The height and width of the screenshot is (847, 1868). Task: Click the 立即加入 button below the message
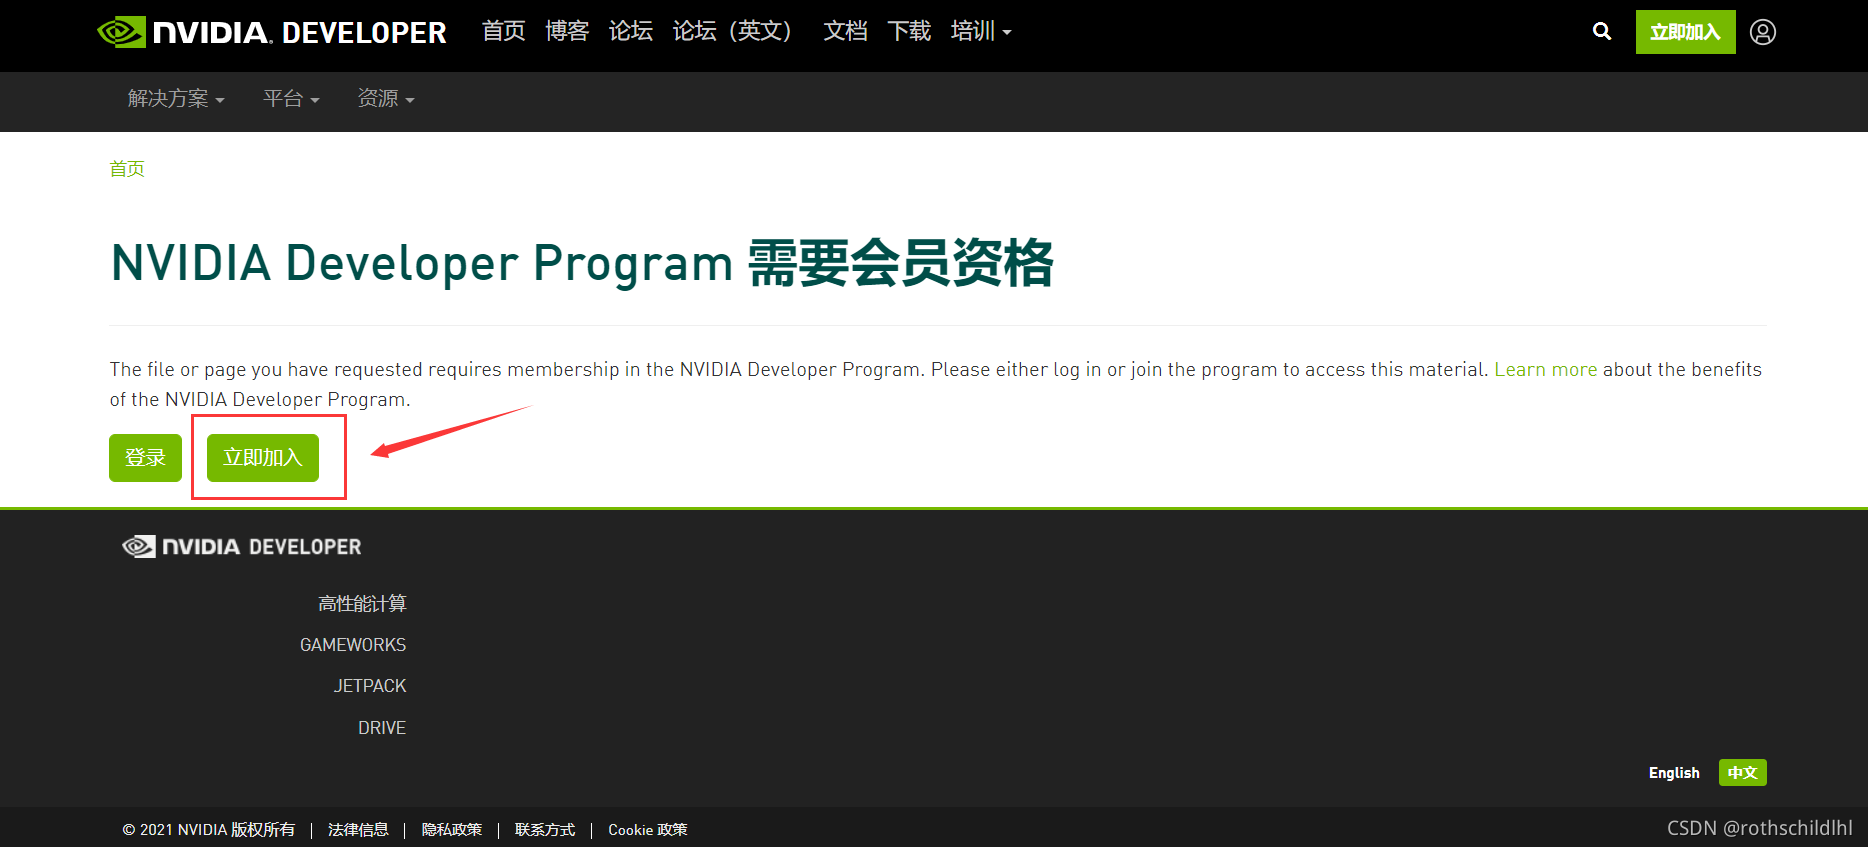point(263,458)
